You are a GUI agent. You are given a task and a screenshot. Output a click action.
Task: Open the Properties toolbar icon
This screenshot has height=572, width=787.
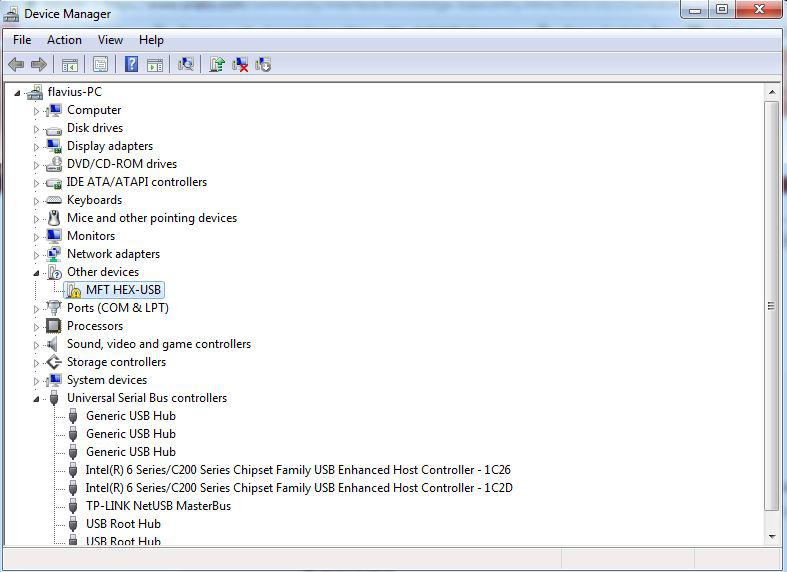point(100,64)
